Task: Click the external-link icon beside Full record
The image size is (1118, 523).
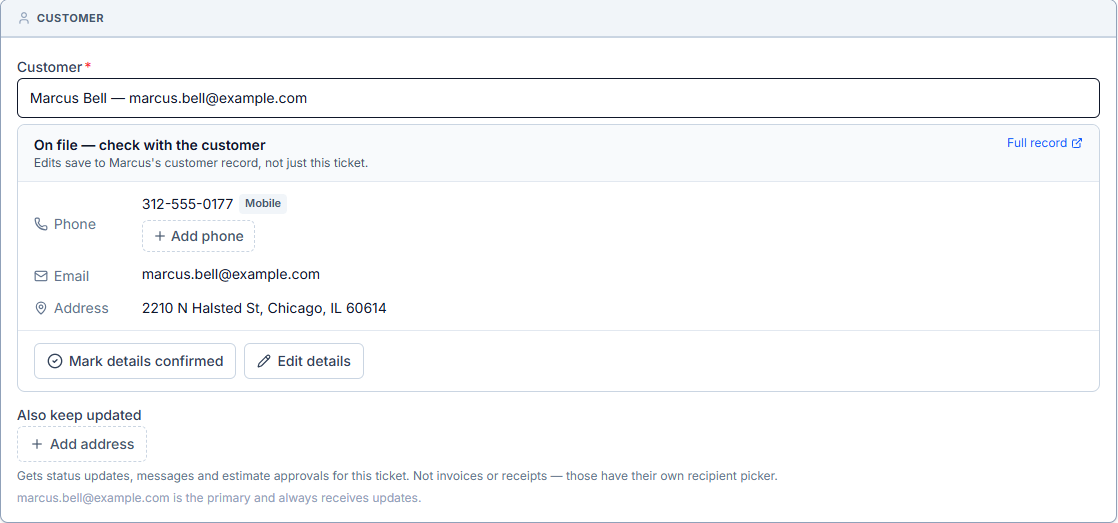Action: (x=1077, y=143)
